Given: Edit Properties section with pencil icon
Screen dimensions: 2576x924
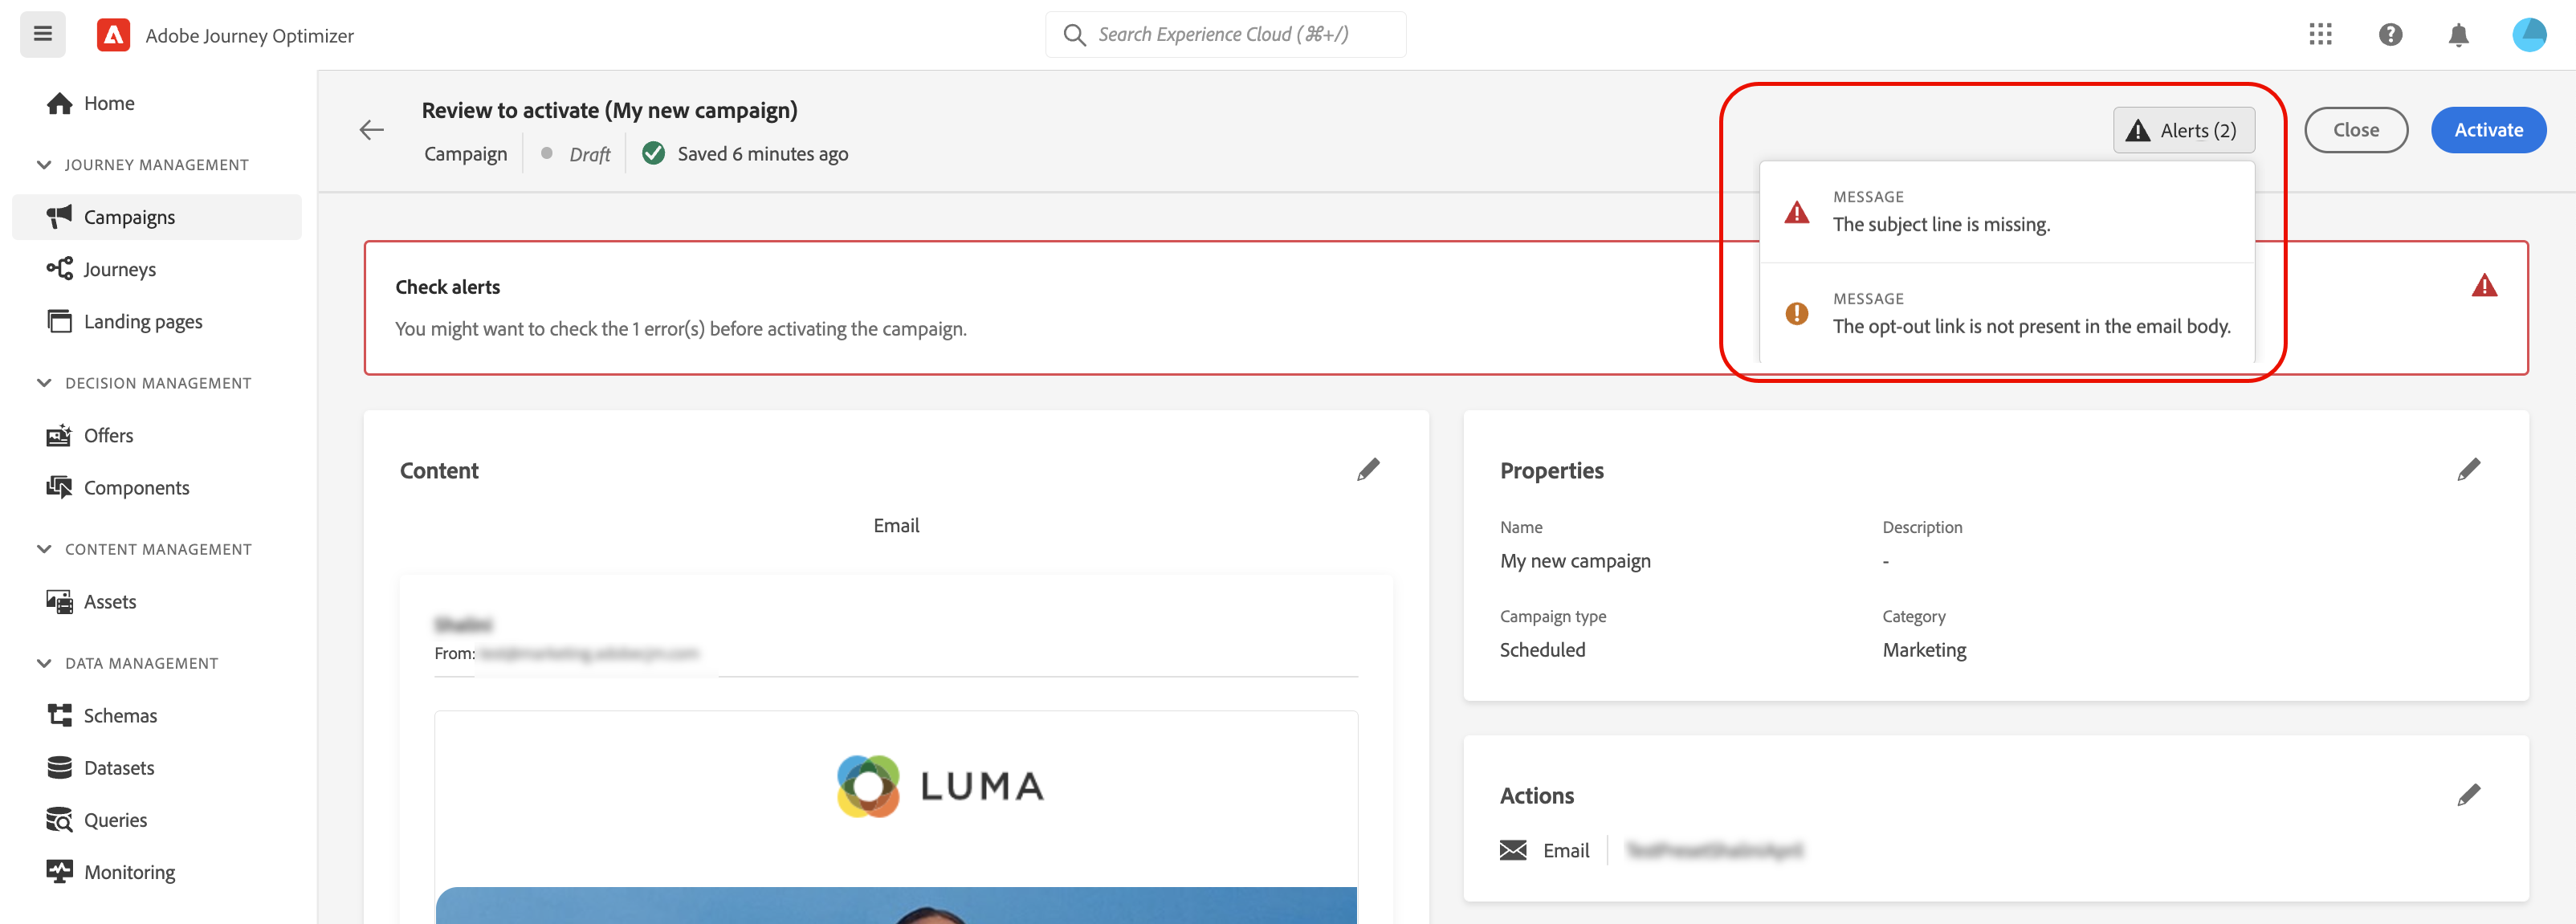Looking at the screenshot, I should (x=2468, y=470).
